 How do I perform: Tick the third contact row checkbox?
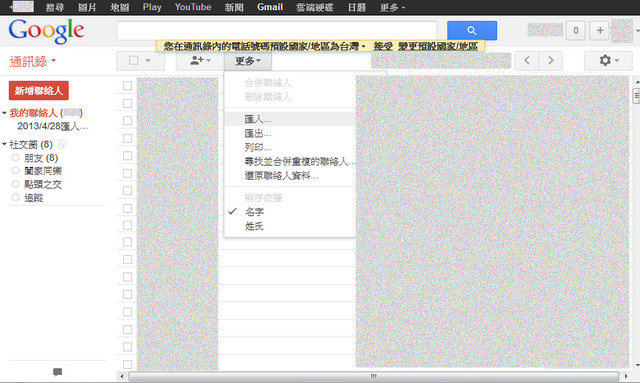pos(127,121)
